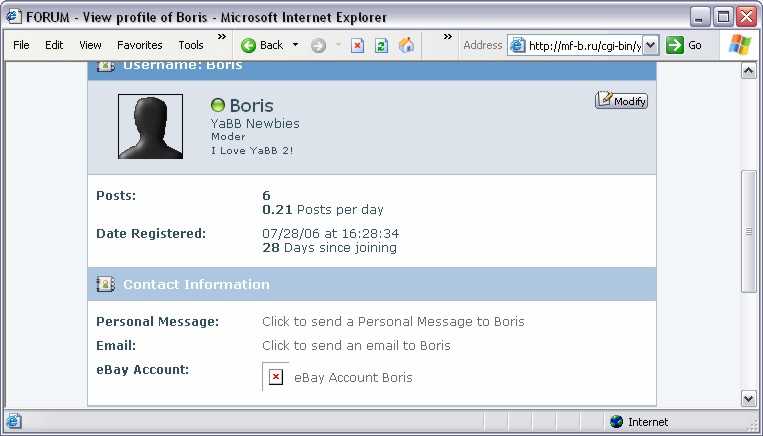Click 'Click to send a Personal Message to Boris'
The width and height of the screenshot is (763, 436).
tap(393, 322)
